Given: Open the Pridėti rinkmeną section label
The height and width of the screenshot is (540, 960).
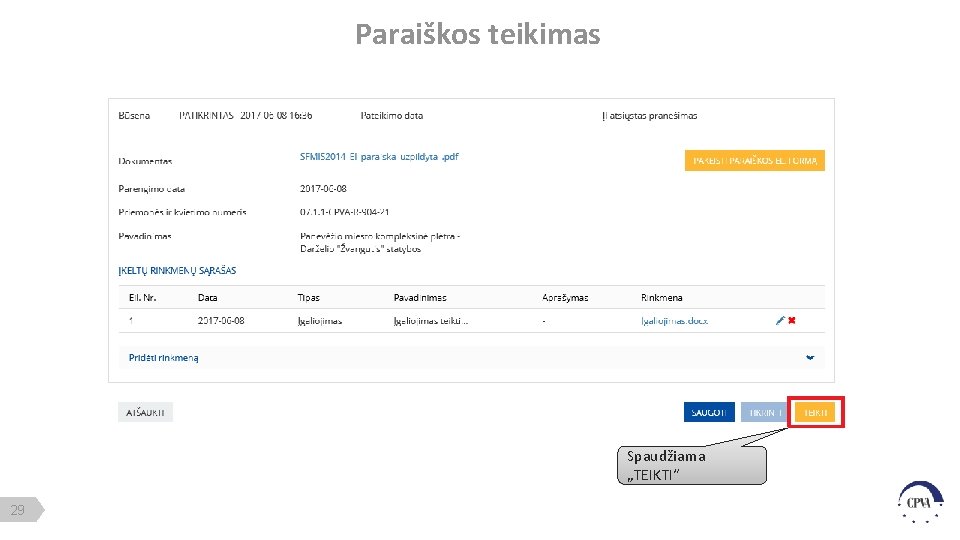Looking at the screenshot, I should [x=163, y=358].
